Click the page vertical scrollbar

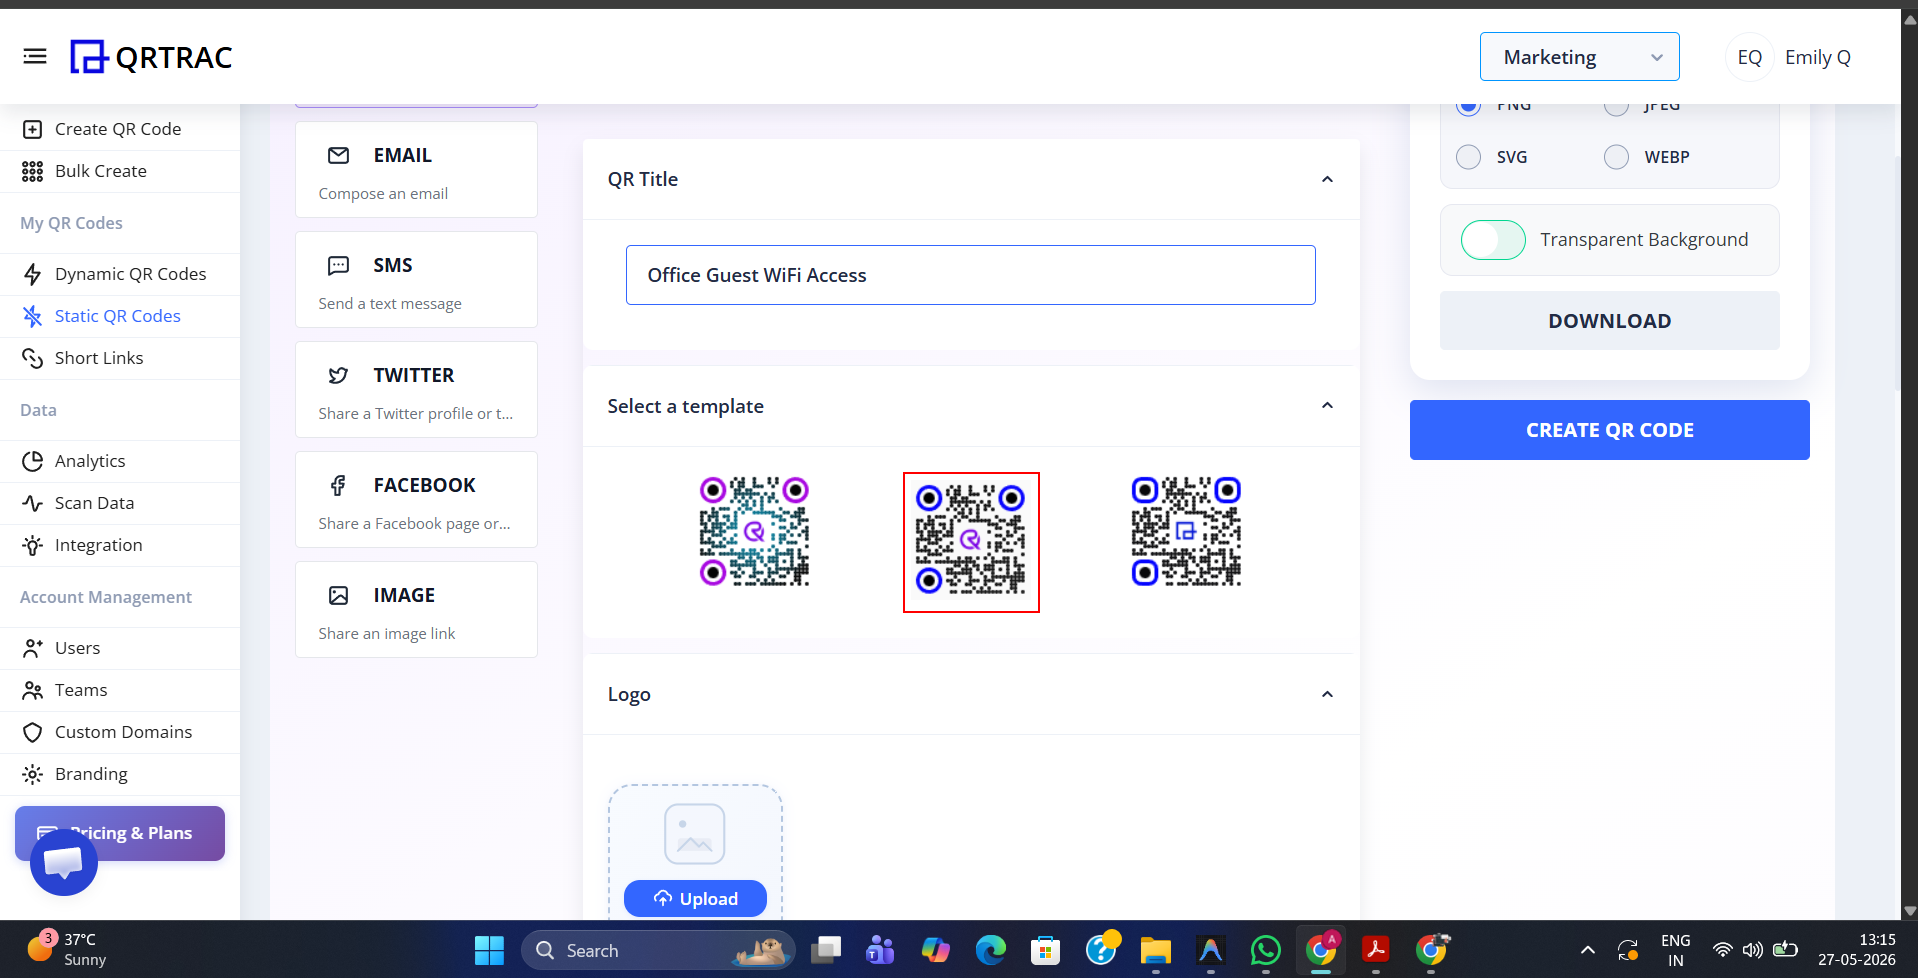(1909, 465)
